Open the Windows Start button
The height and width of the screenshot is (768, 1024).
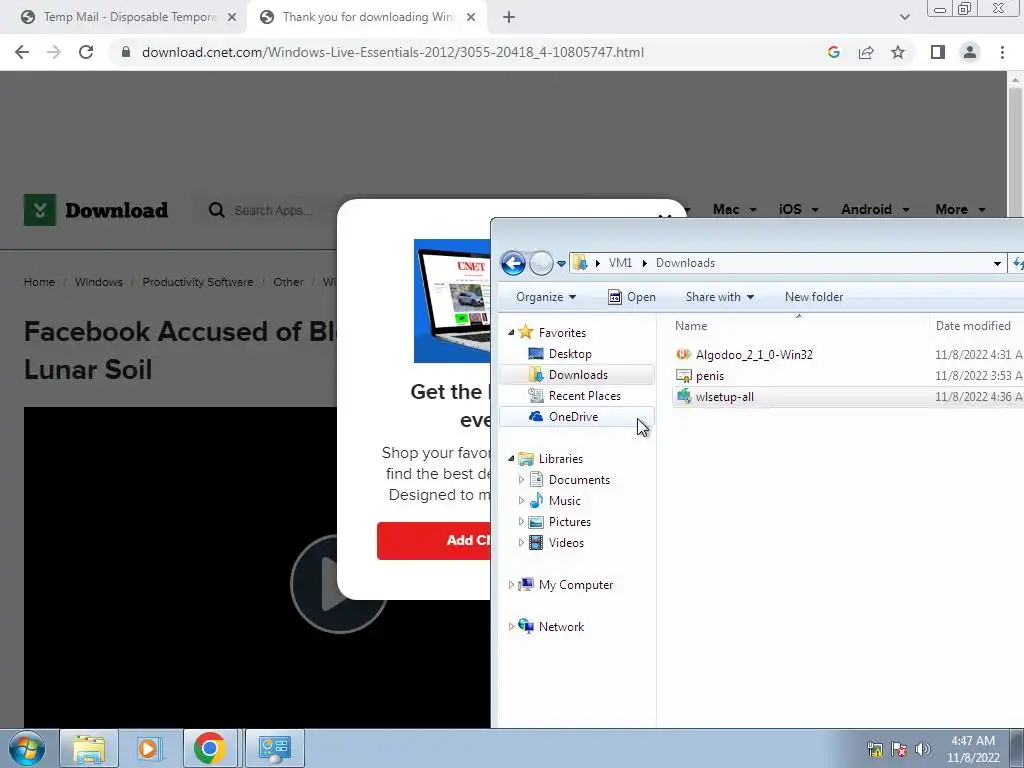click(x=27, y=748)
